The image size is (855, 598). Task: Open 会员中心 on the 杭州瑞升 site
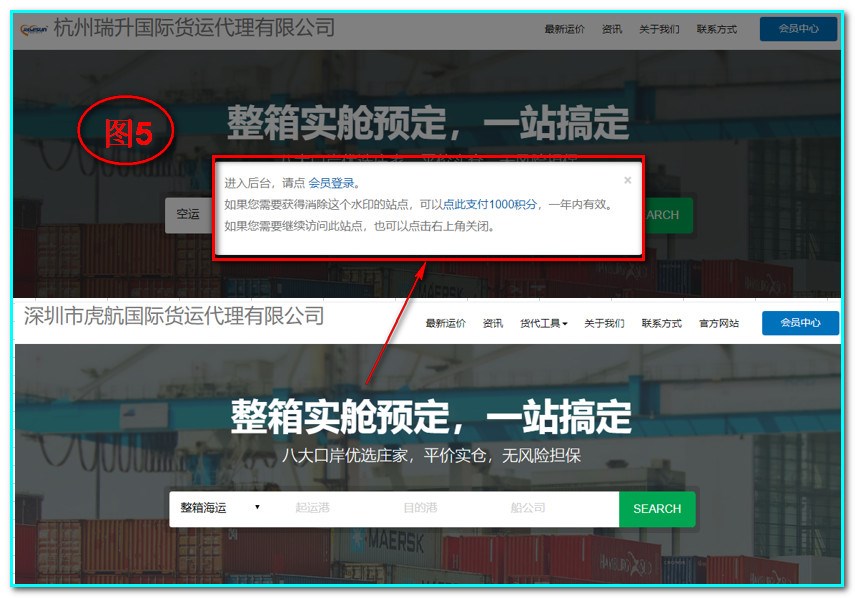coord(798,29)
